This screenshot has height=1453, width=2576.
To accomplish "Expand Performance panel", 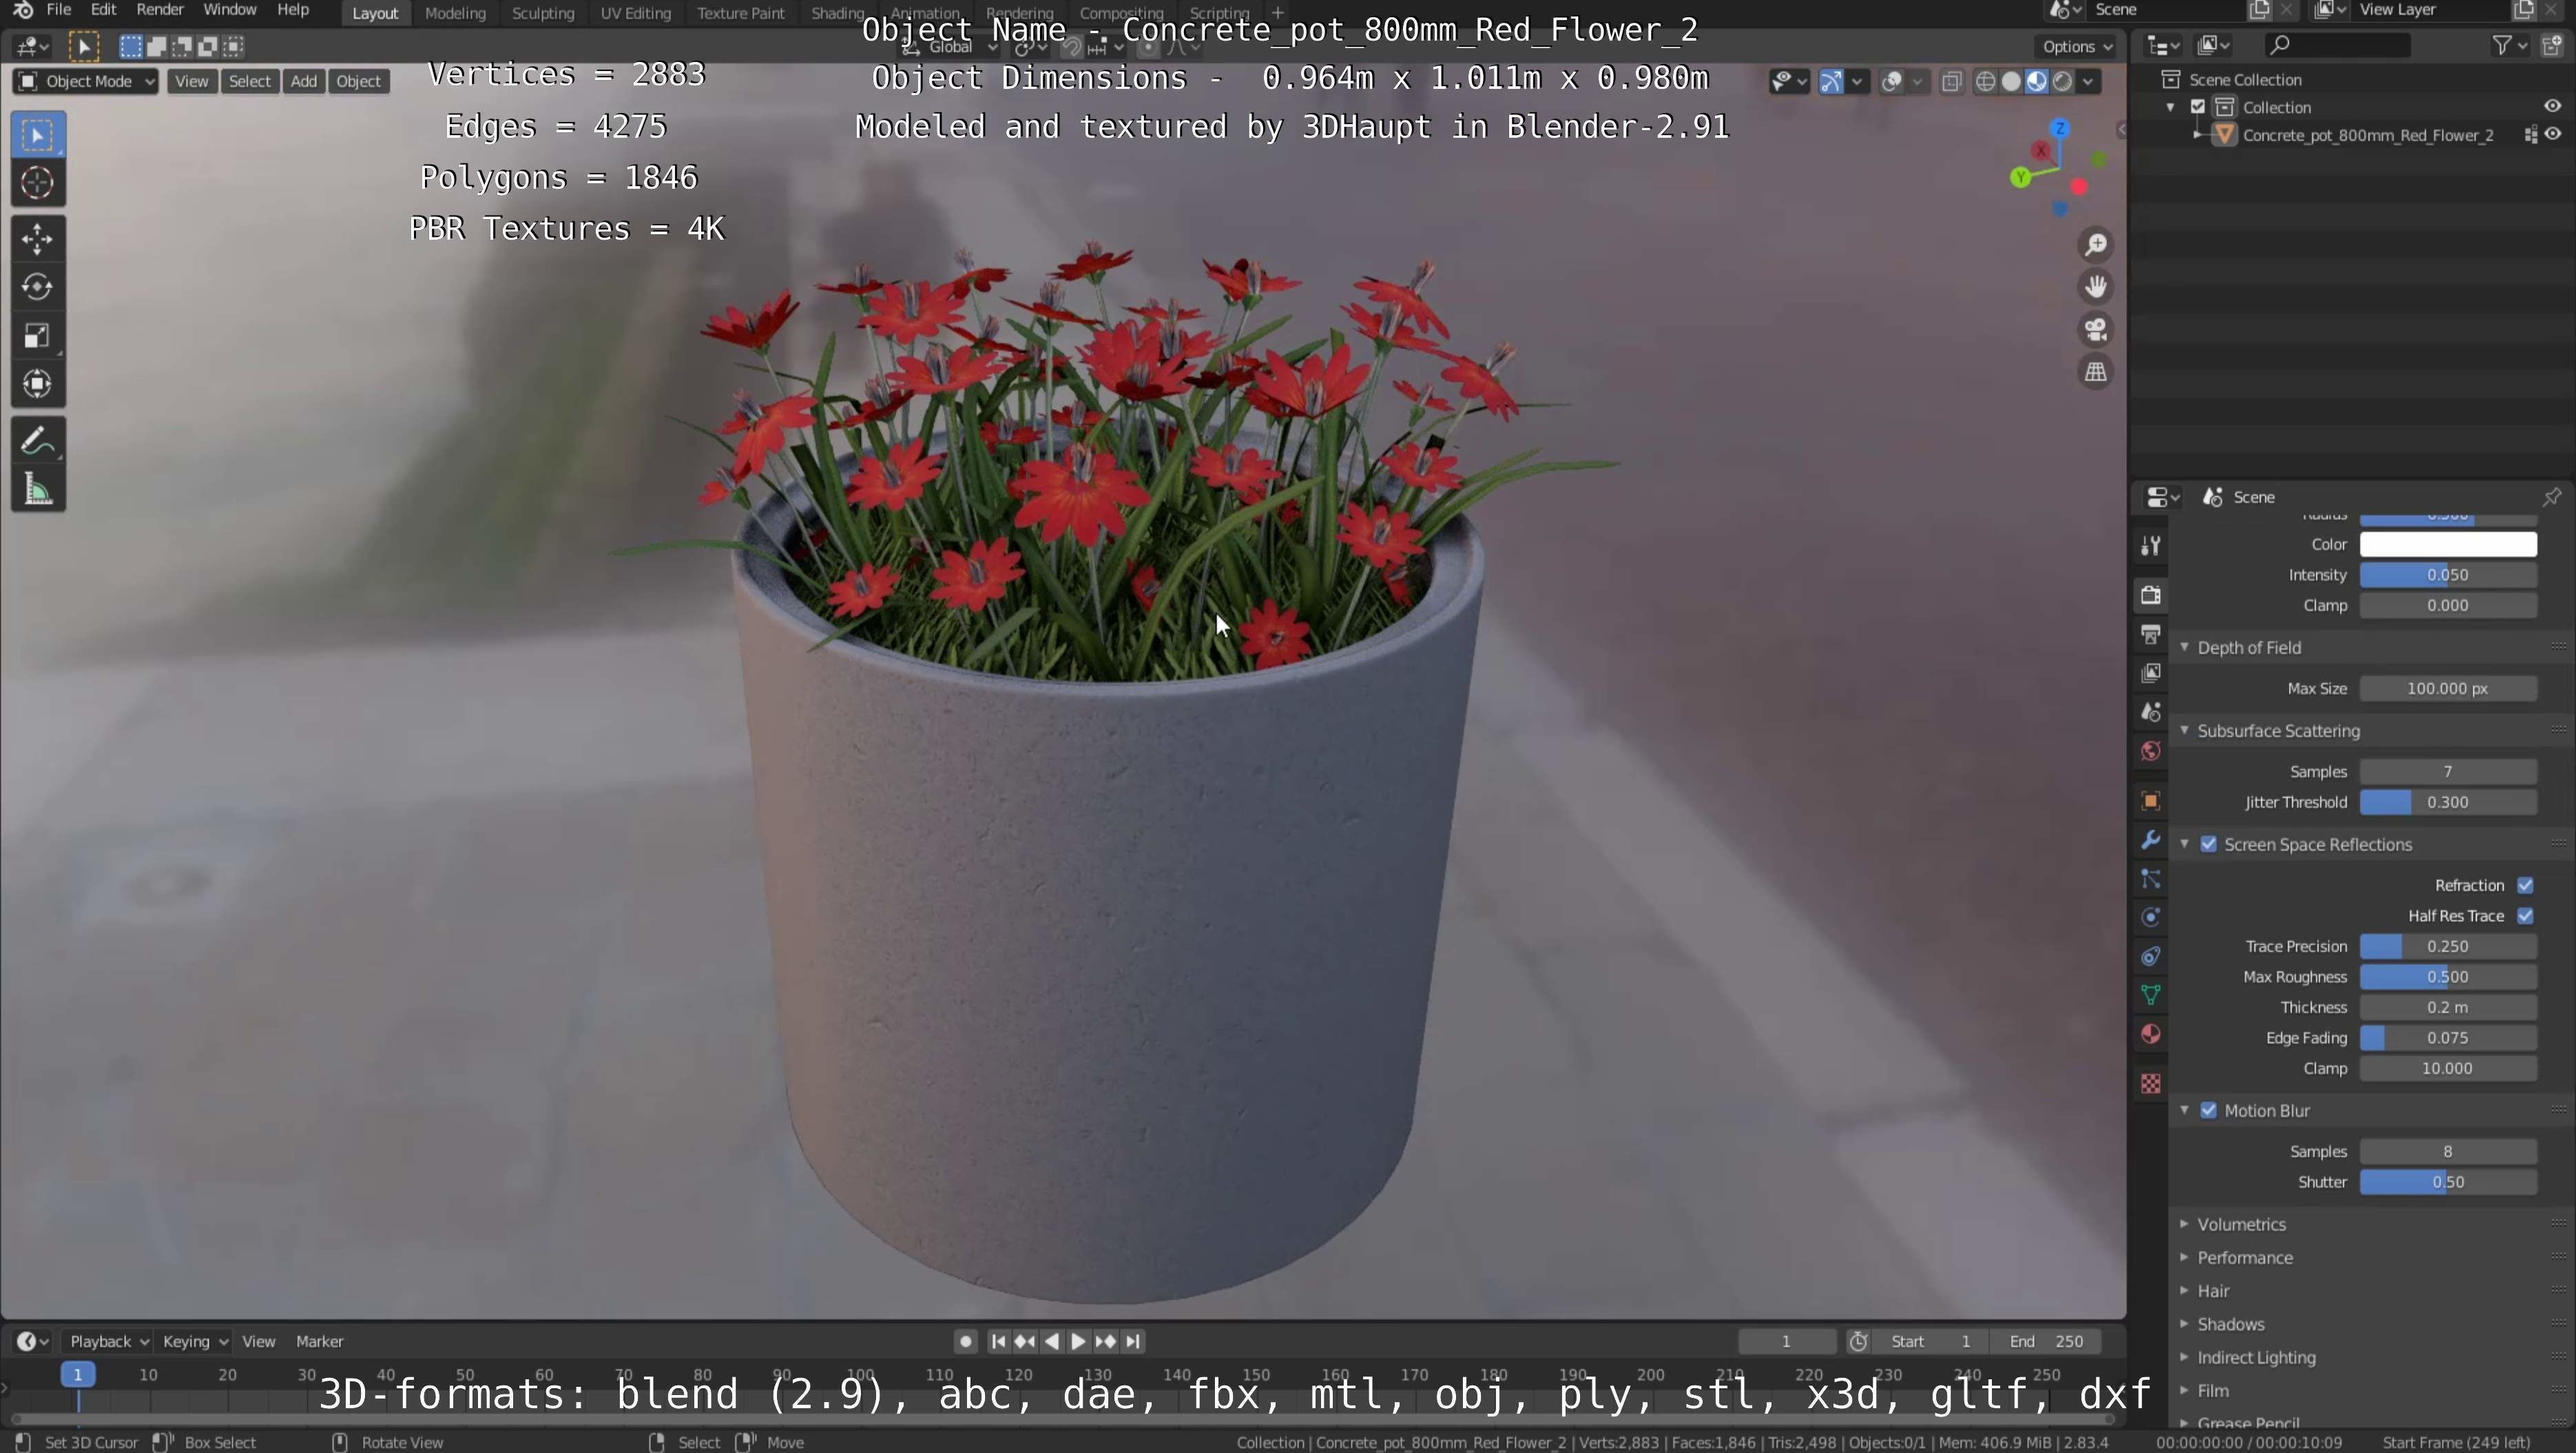I will point(2245,1258).
